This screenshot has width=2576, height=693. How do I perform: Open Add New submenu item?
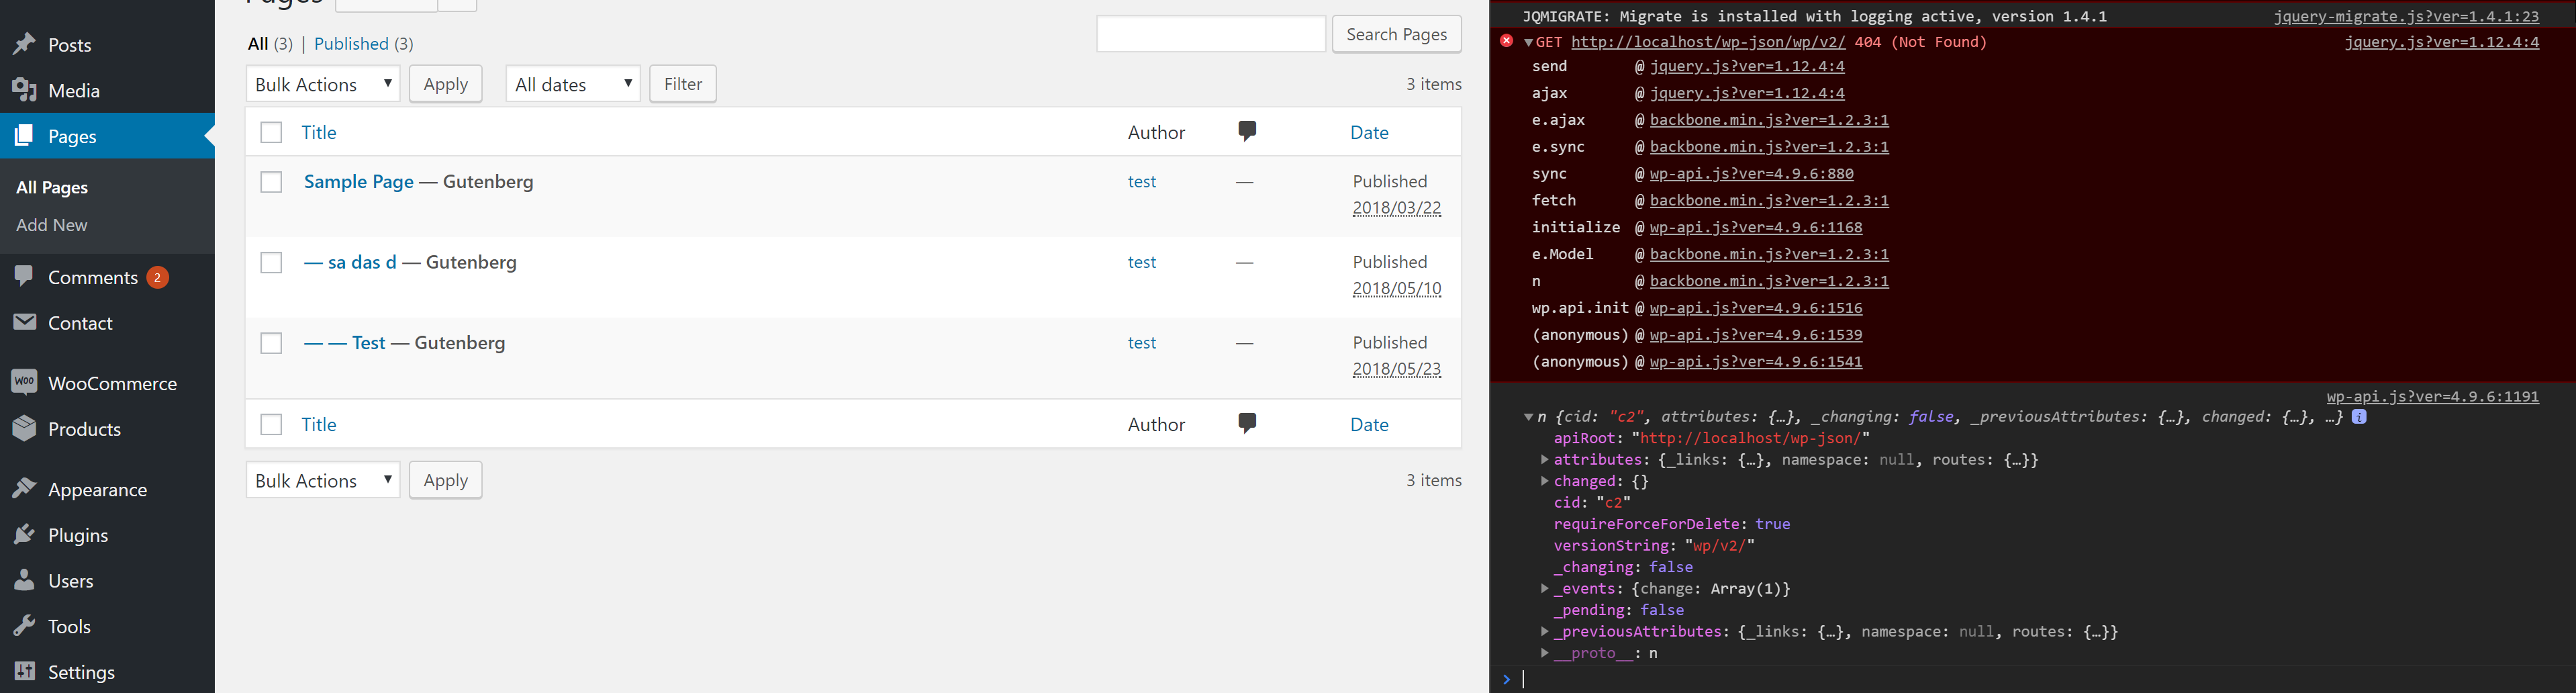(52, 225)
